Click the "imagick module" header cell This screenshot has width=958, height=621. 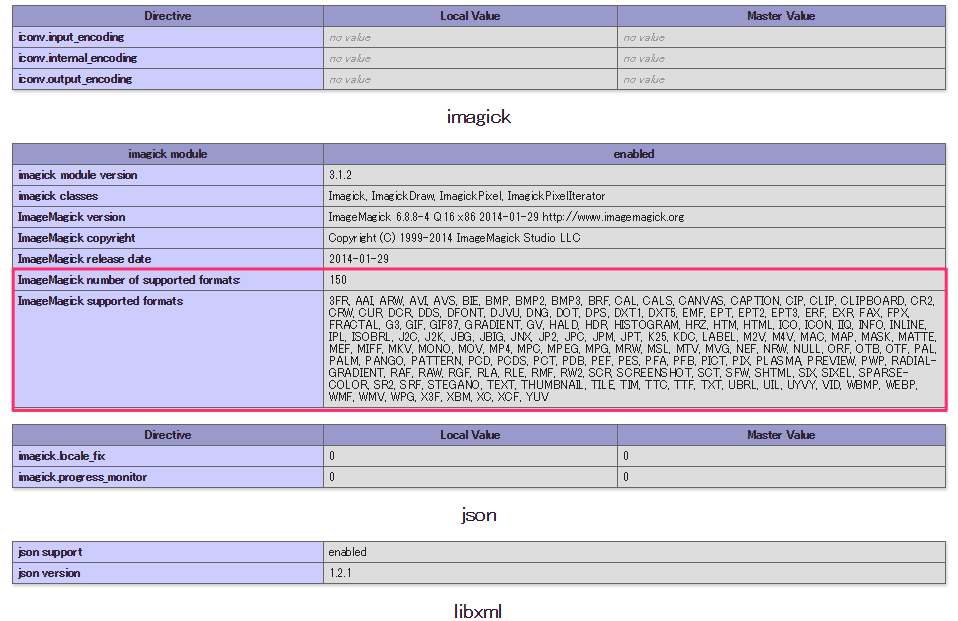pyautogui.click(x=167, y=154)
